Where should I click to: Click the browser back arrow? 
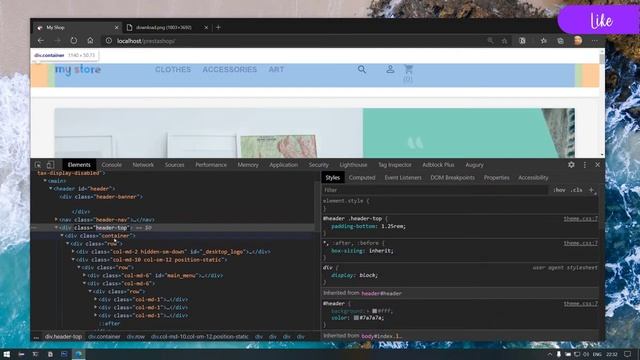tap(41, 41)
